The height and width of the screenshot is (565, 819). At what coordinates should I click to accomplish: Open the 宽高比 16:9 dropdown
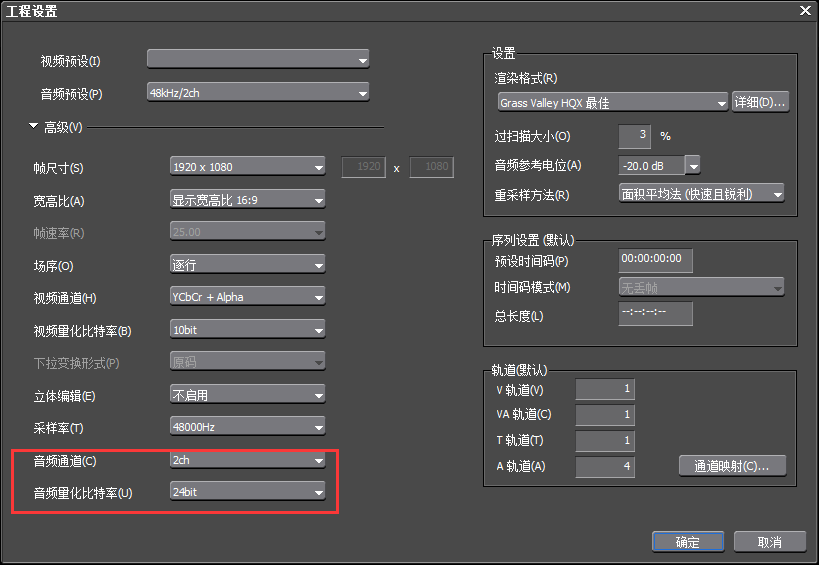tap(248, 200)
